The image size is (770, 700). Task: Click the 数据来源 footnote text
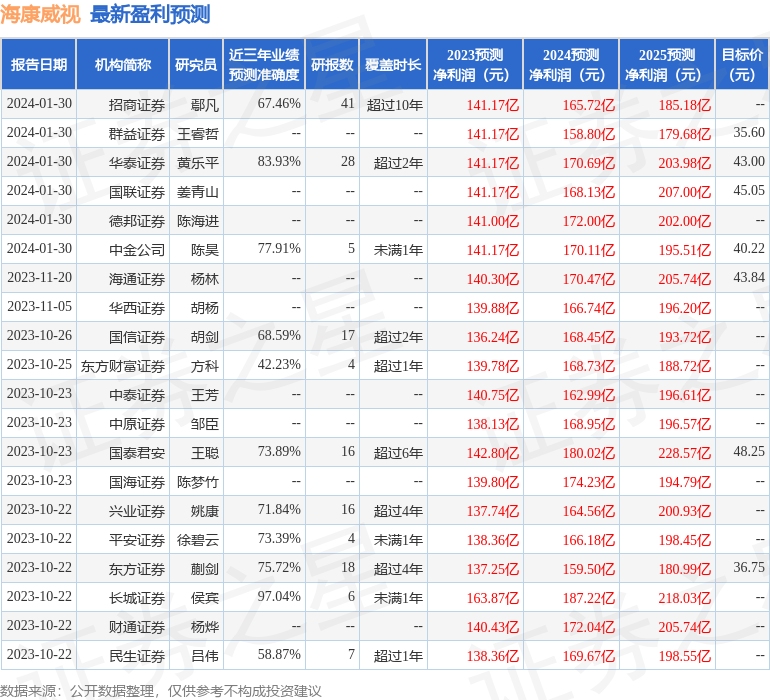tap(161, 691)
